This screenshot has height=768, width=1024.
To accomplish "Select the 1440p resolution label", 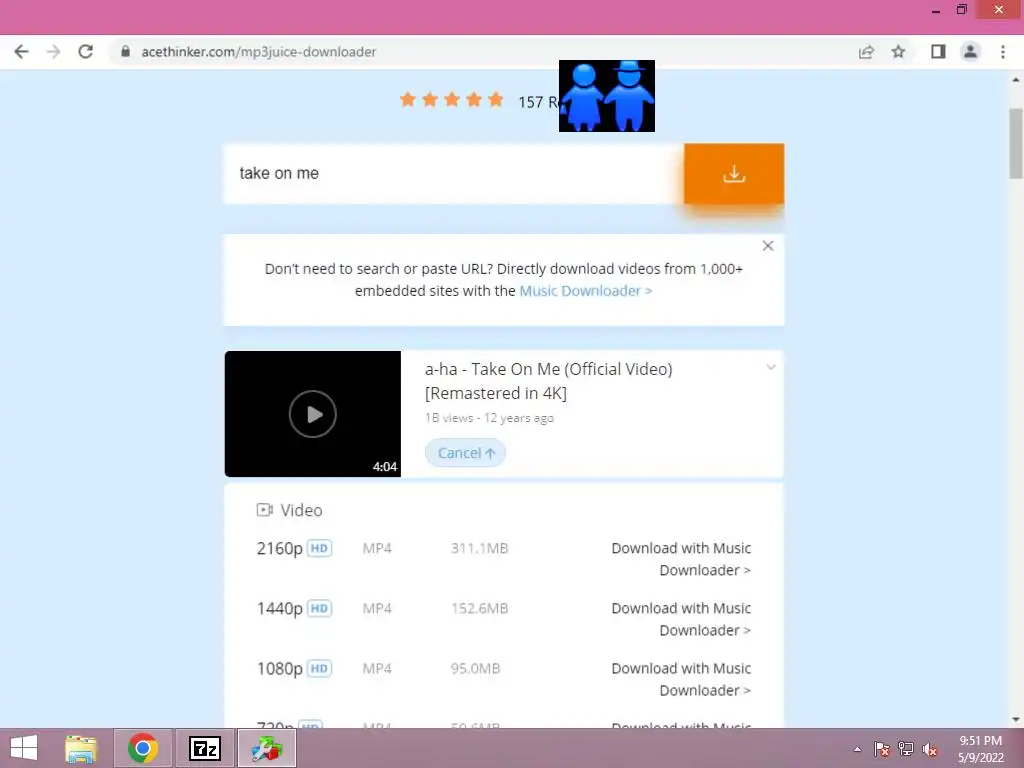I will pyautogui.click(x=280, y=609).
